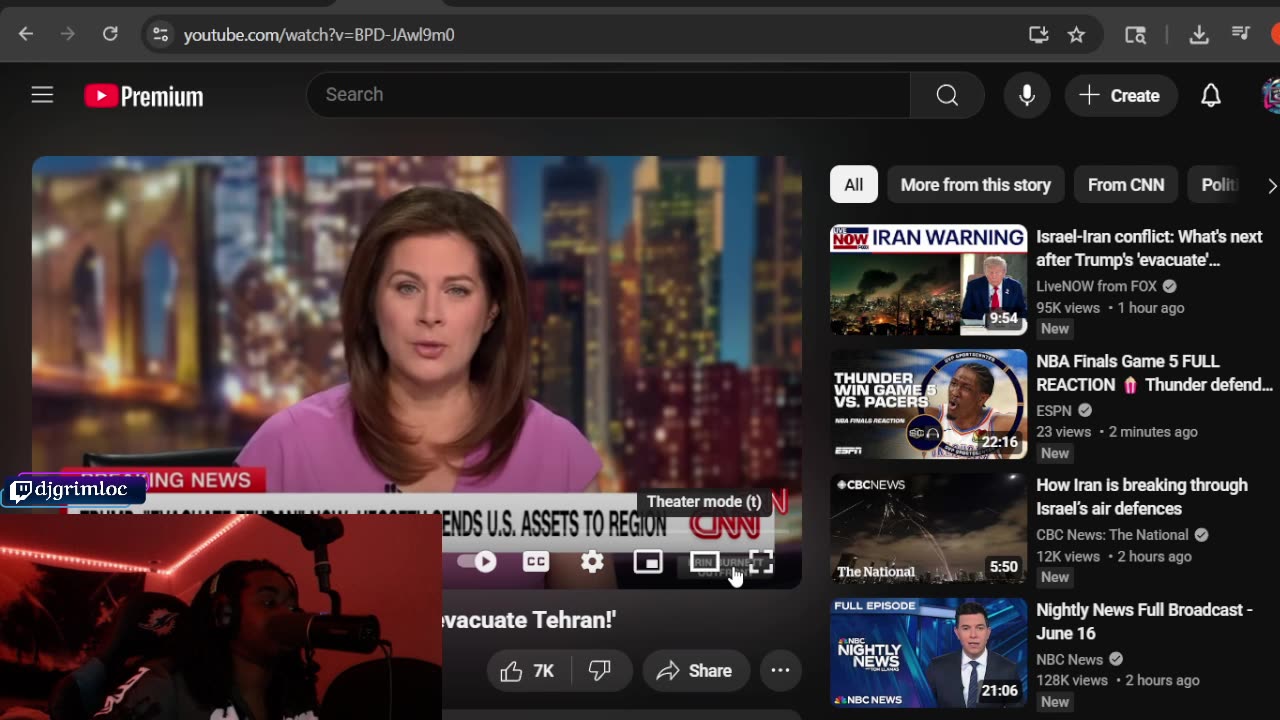Image resolution: width=1280 pixels, height=720 pixels.
Task: Click the "23 views" text
Action: coord(1063,432)
